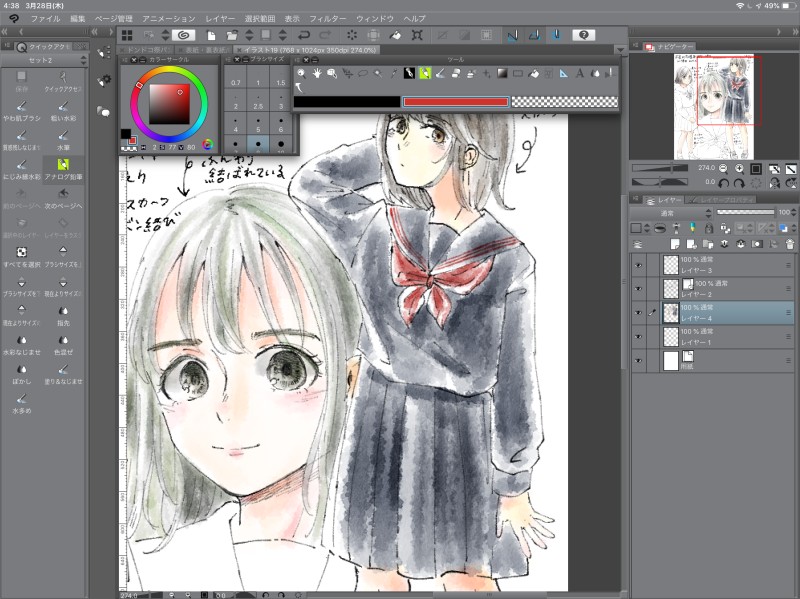800x599 pixels.
Task: Select black main color bar in tool palette
Action: click(x=347, y=102)
